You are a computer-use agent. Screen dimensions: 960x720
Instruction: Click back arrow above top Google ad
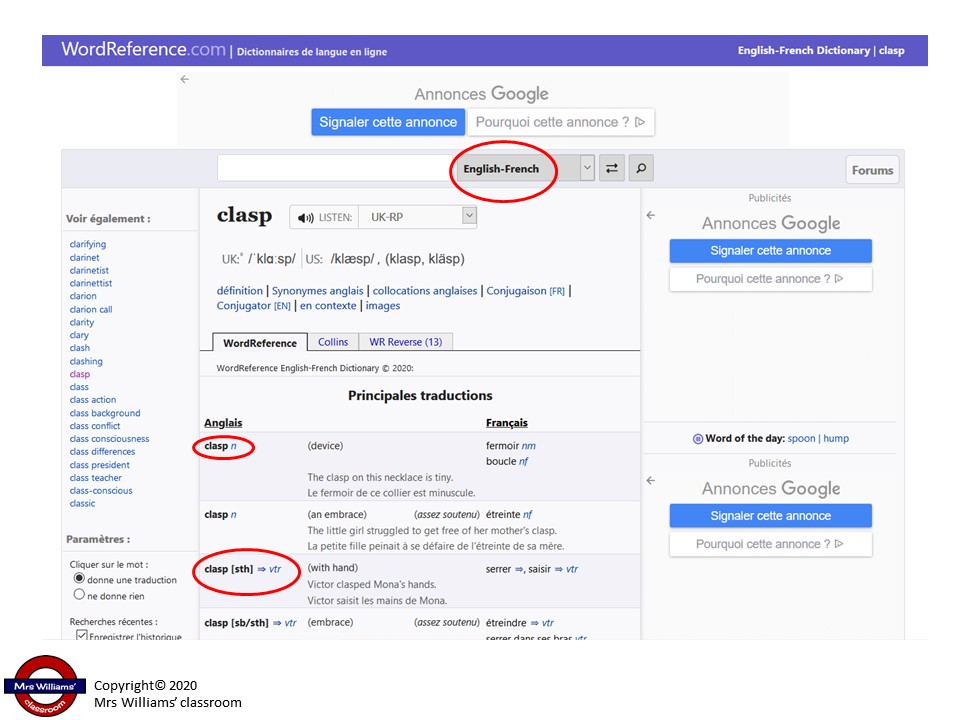(x=185, y=80)
